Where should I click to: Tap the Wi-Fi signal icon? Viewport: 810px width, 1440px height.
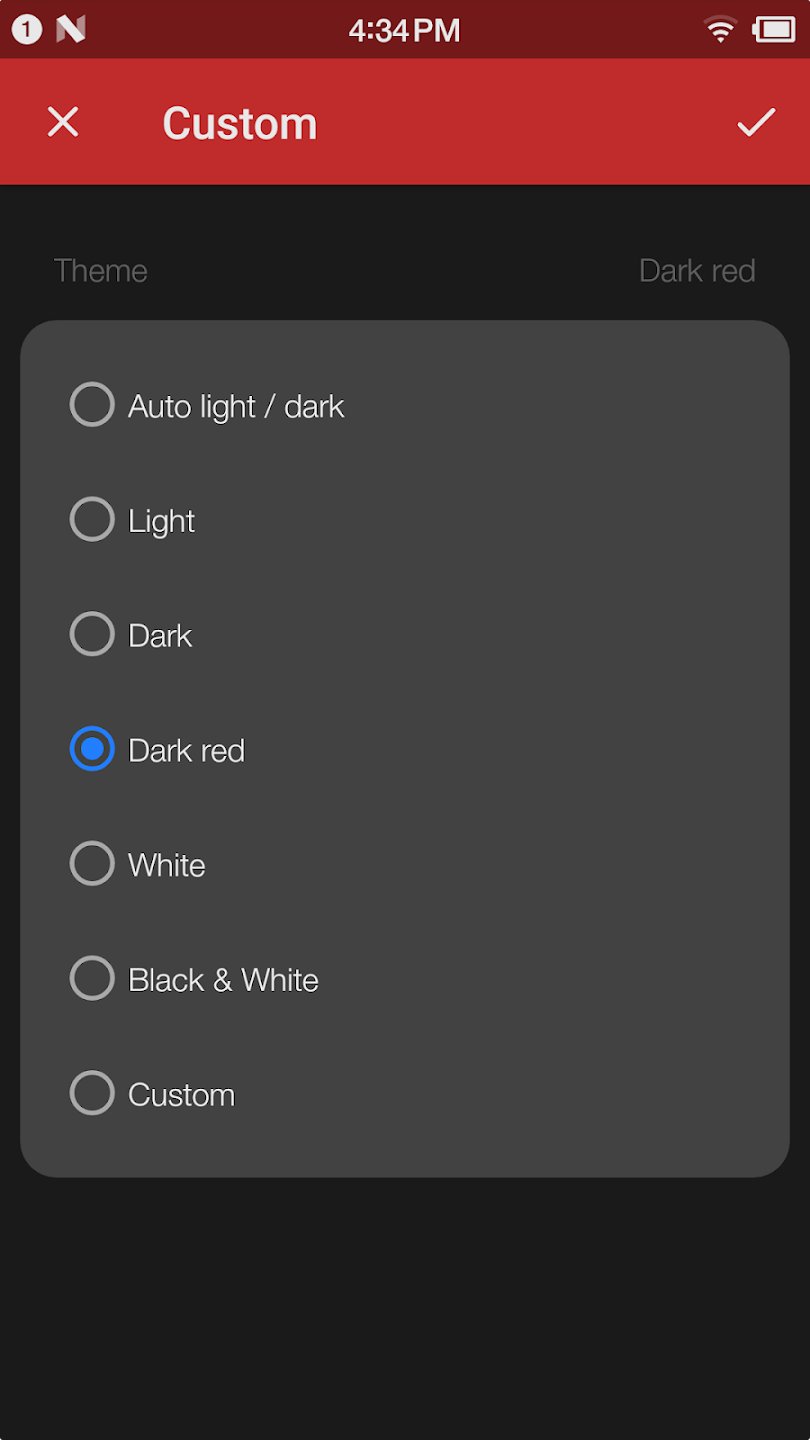(x=719, y=29)
